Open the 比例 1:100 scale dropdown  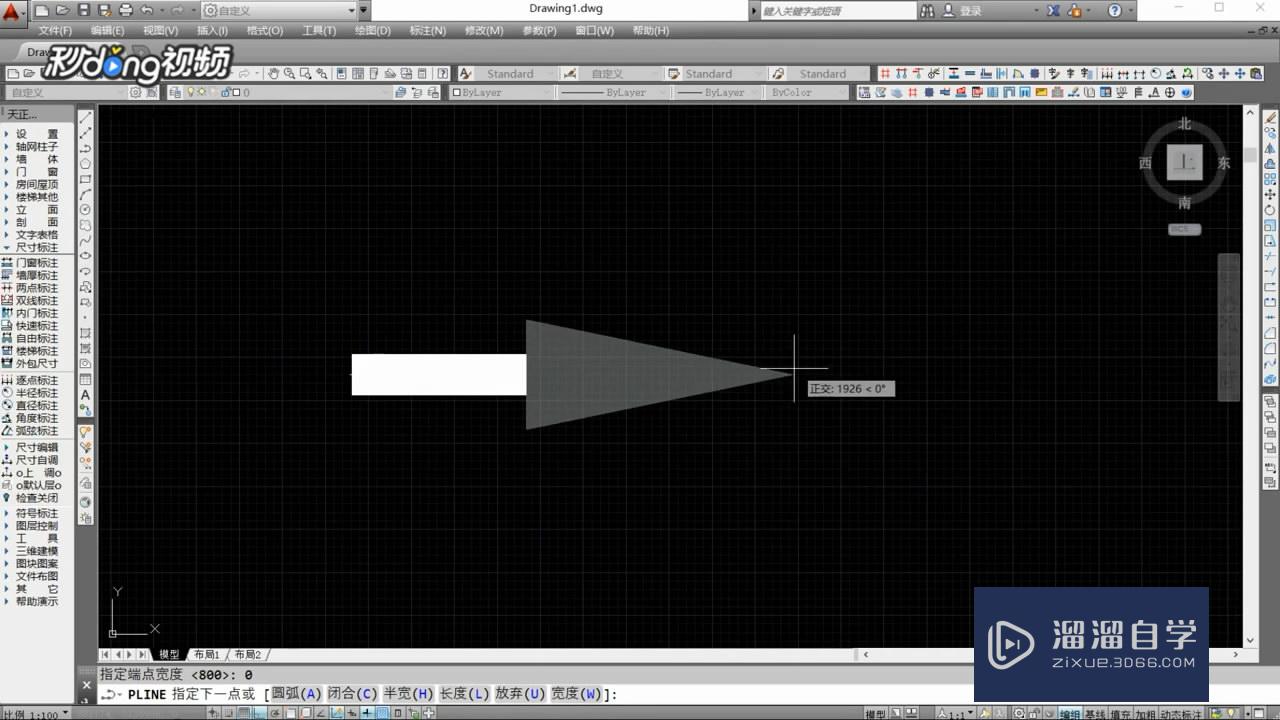click(x=36, y=714)
